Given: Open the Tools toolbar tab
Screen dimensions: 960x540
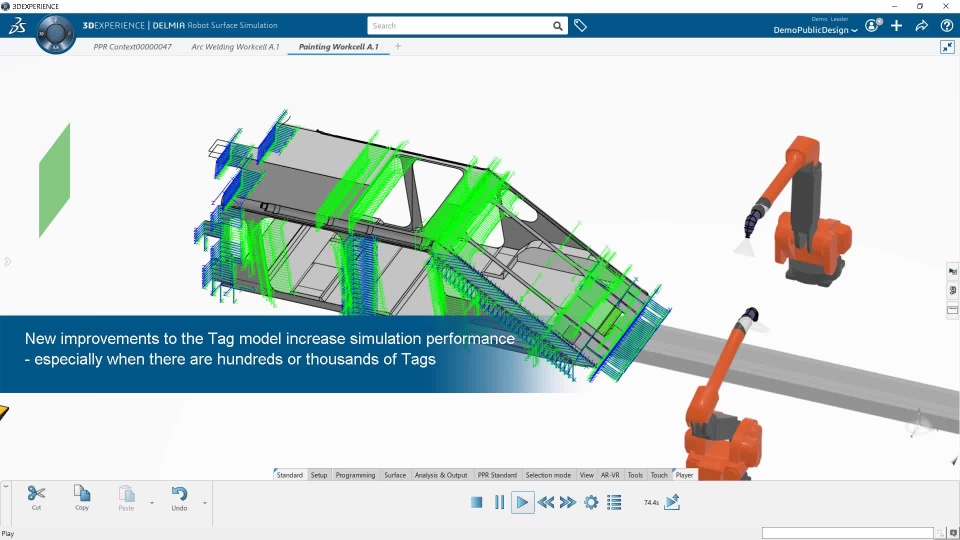Looking at the screenshot, I should (636, 475).
